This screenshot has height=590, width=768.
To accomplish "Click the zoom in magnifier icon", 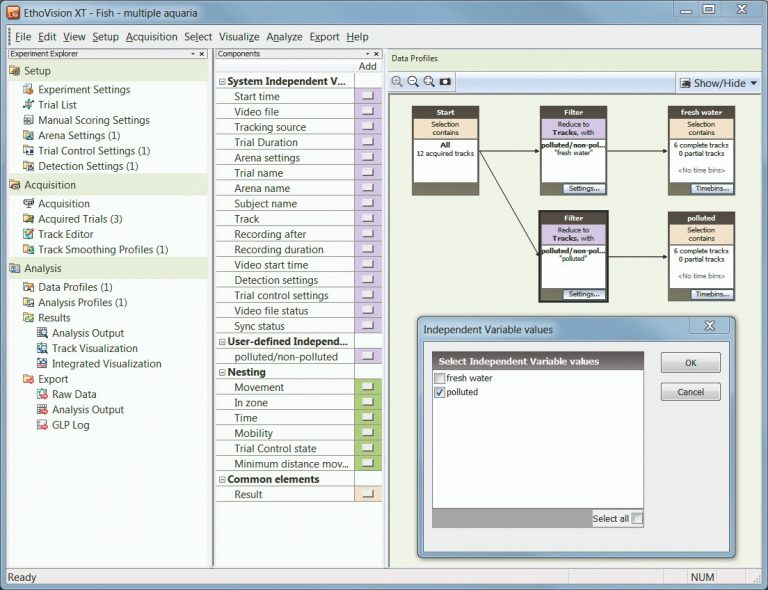I will point(397,82).
